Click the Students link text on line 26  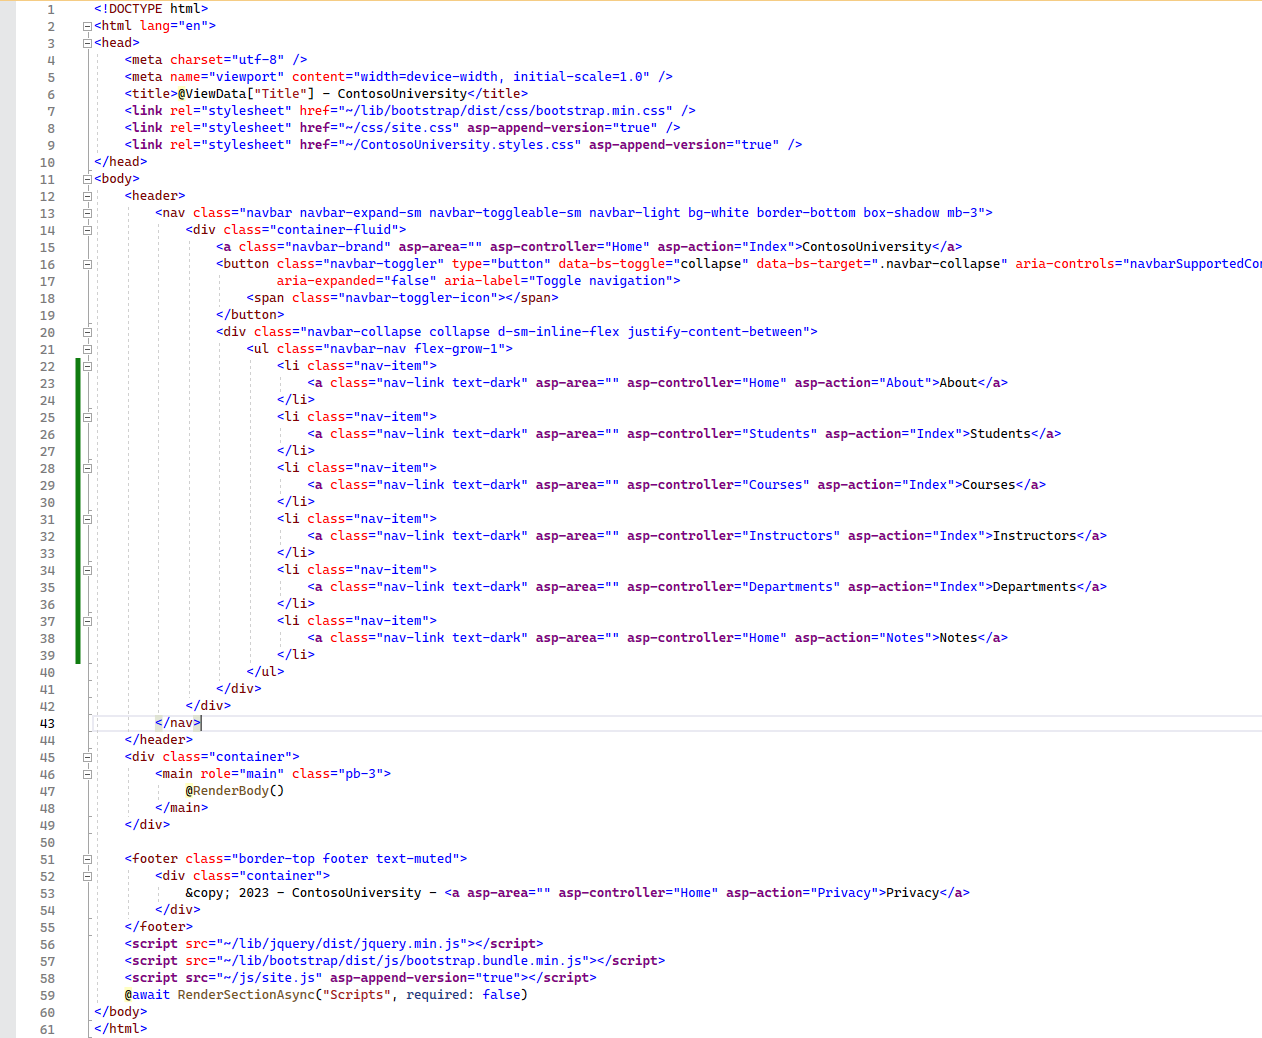coord(1000,434)
